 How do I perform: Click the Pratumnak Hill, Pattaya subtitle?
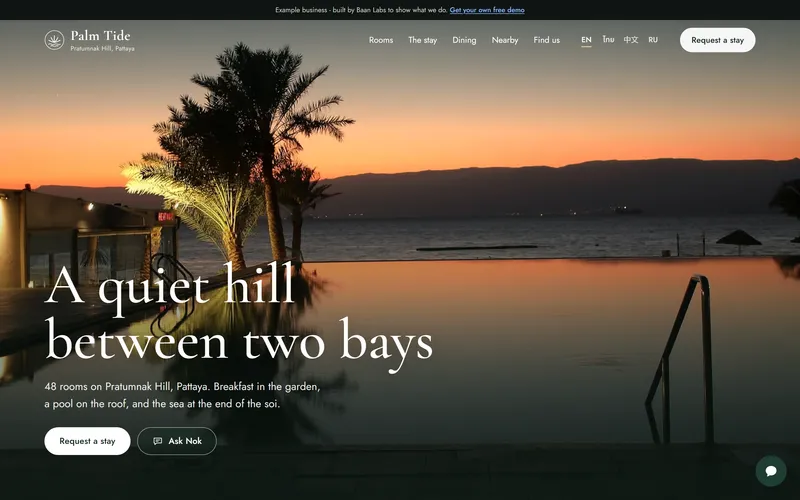103,48
